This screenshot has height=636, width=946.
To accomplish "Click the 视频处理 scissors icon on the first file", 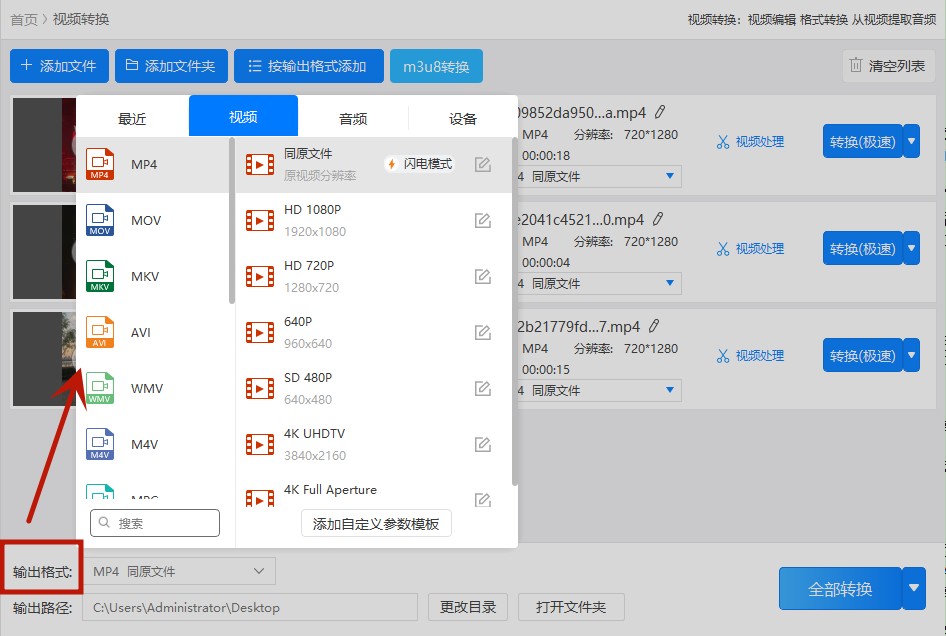I will [724, 141].
